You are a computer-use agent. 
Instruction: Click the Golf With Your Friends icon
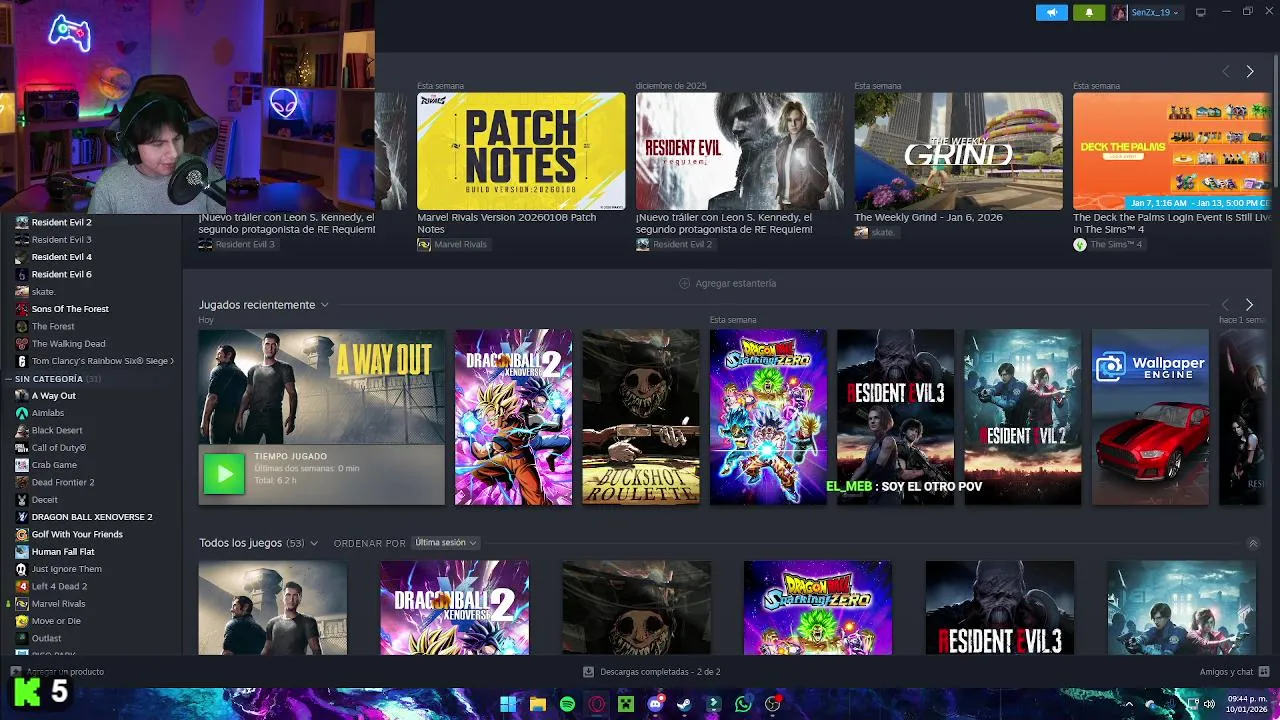[21, 534]
